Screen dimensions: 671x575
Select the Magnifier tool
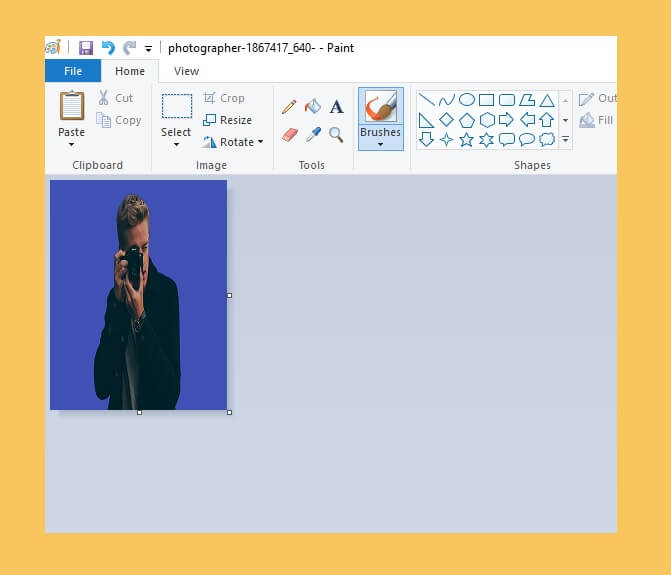click(336, 135)
